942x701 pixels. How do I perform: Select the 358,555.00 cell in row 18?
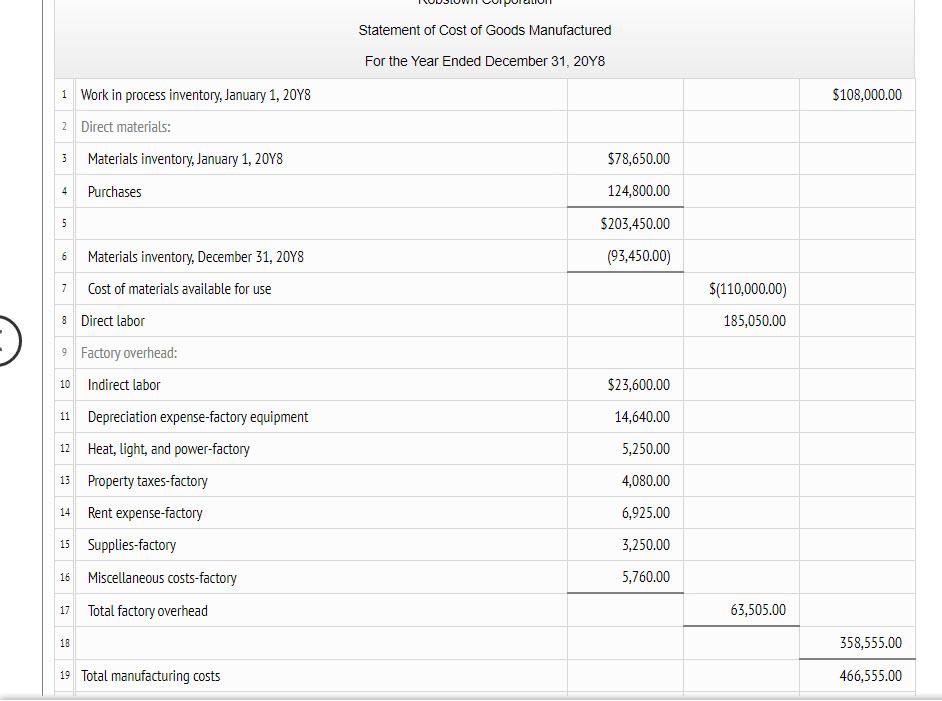point(857,642)
